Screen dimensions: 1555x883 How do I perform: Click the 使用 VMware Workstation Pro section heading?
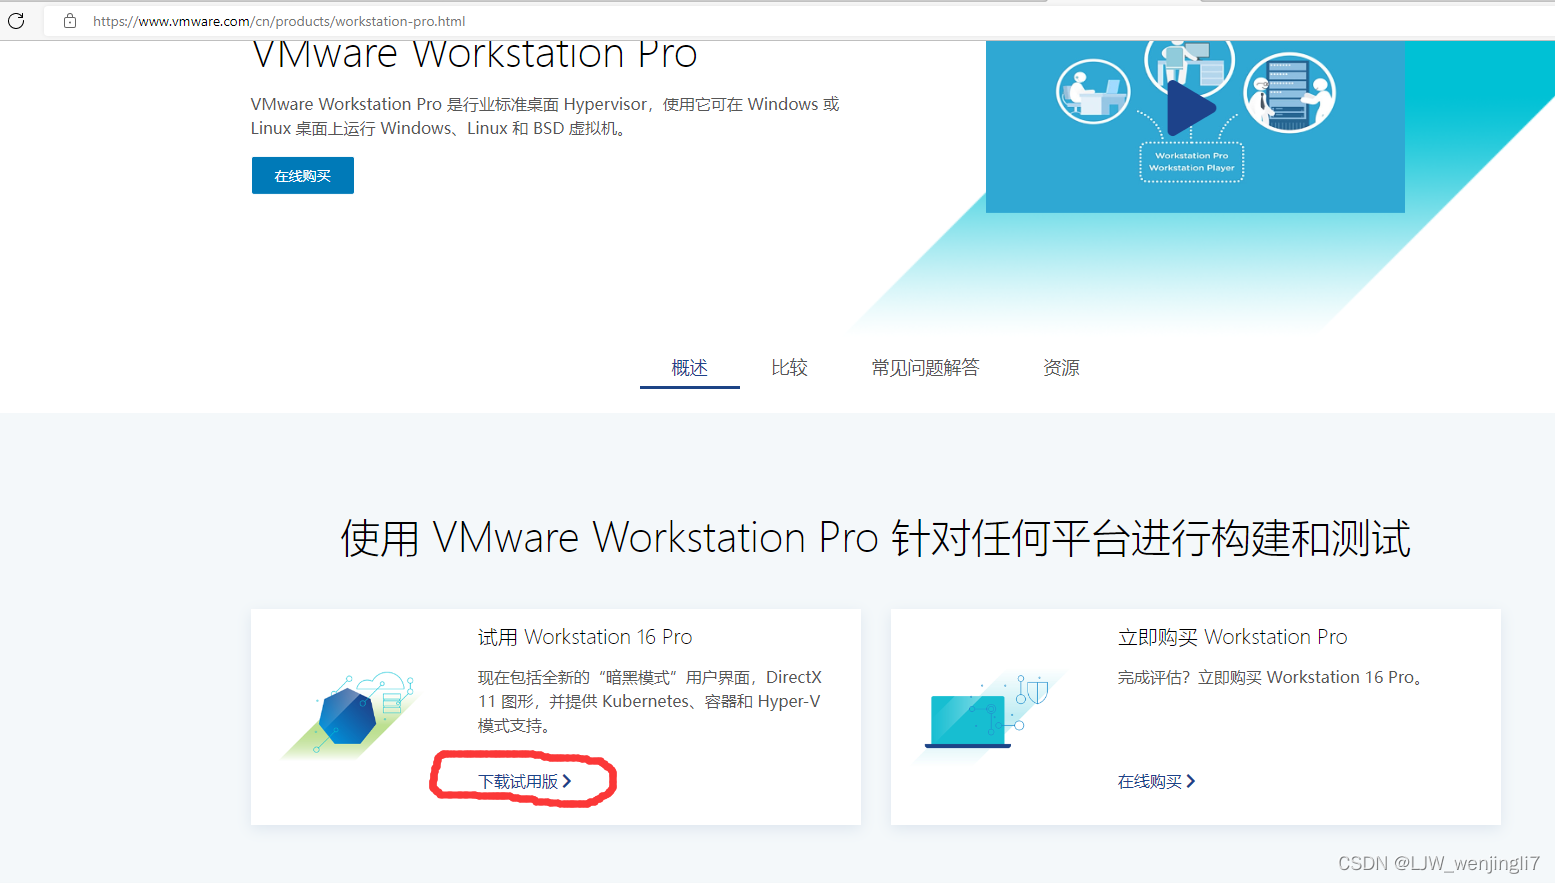[875, 538]
